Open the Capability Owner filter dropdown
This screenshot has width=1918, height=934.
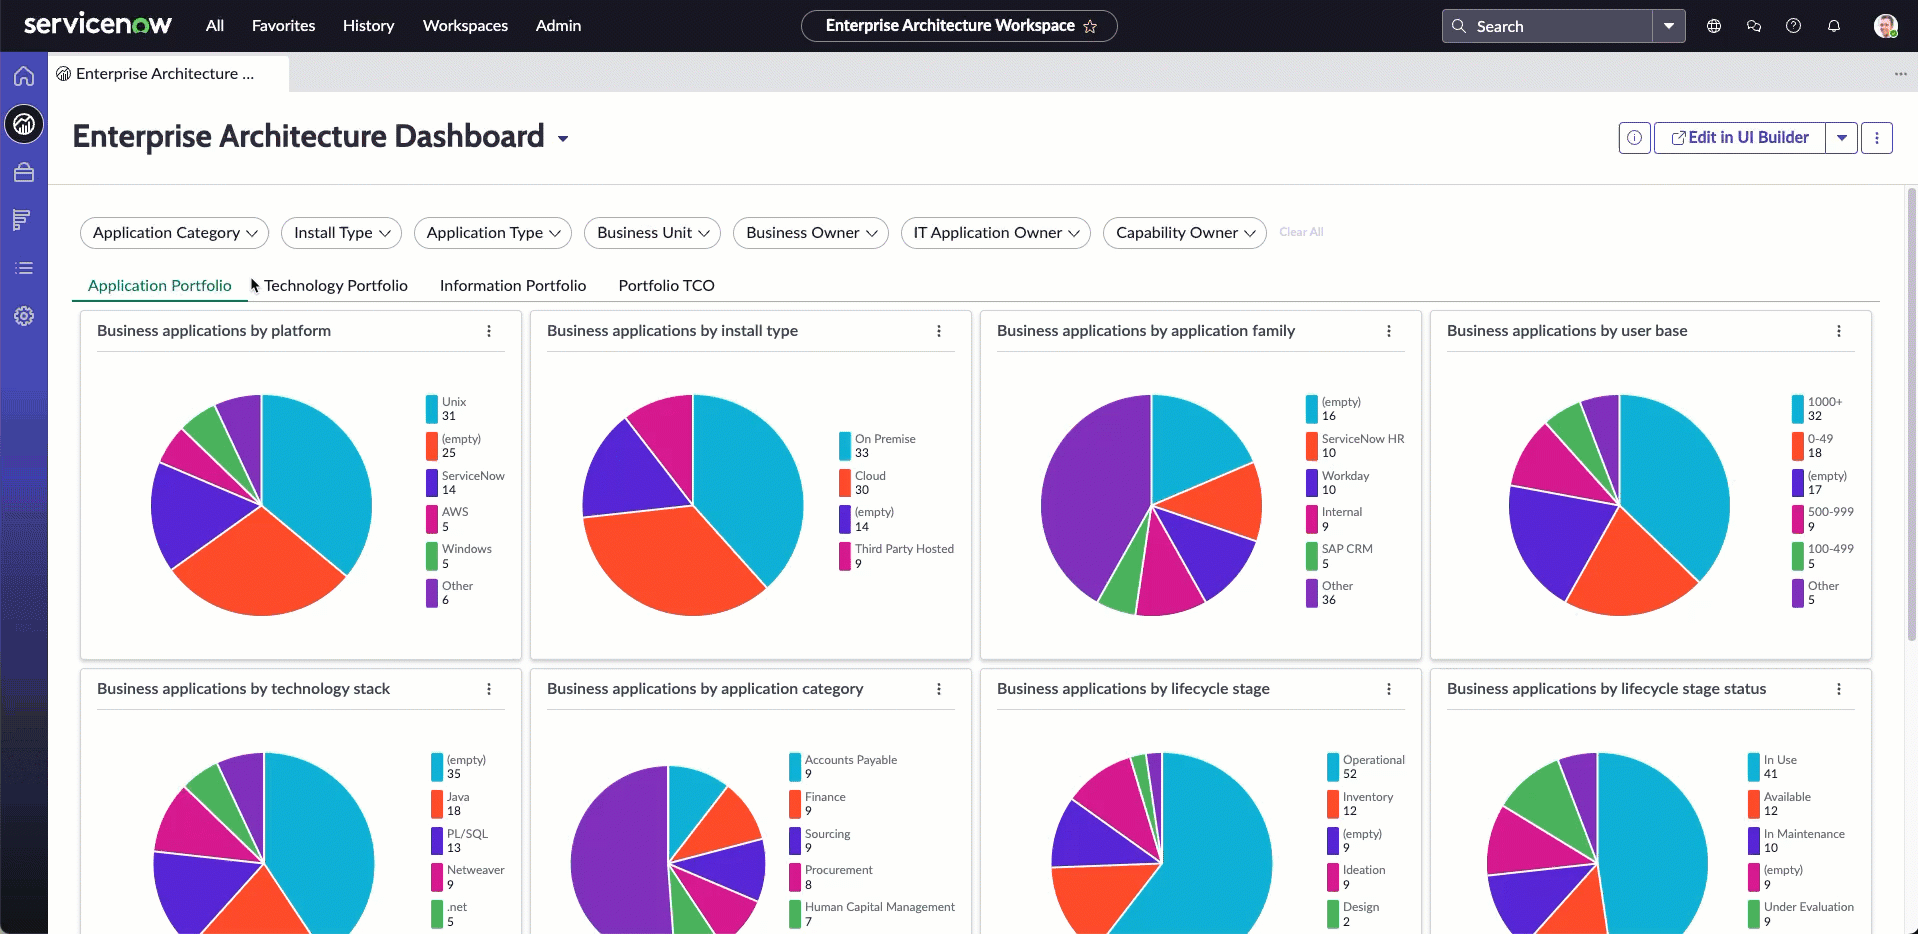point(1185,233)
